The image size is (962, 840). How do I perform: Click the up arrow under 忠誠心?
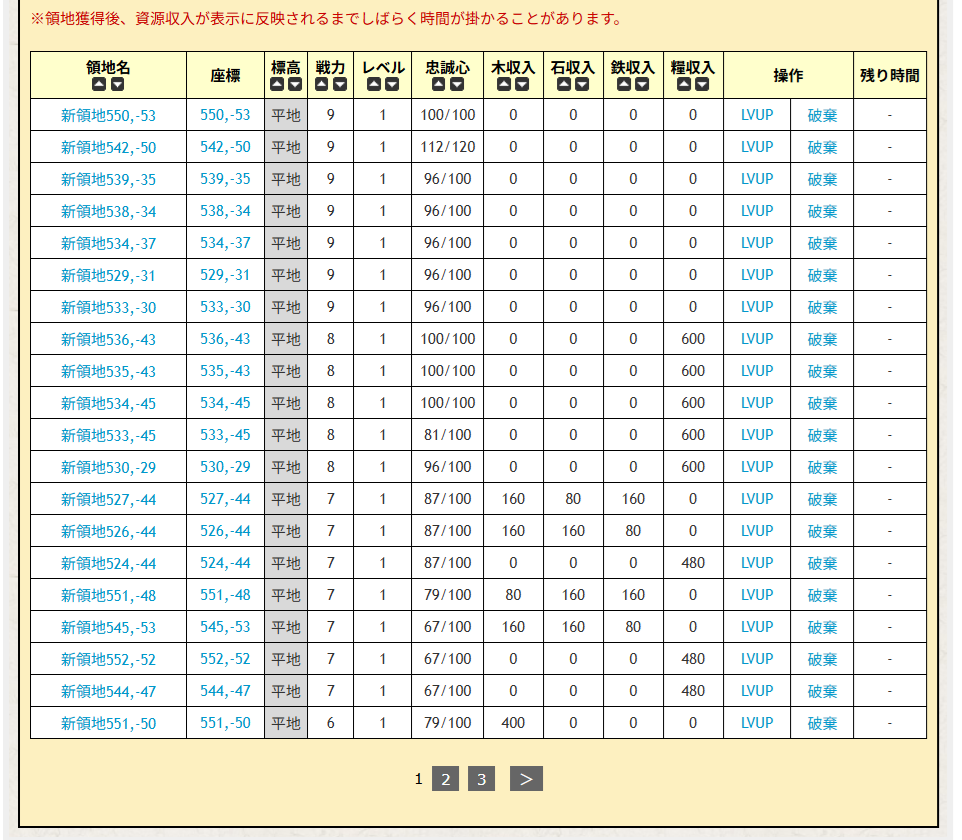[438, 85]
